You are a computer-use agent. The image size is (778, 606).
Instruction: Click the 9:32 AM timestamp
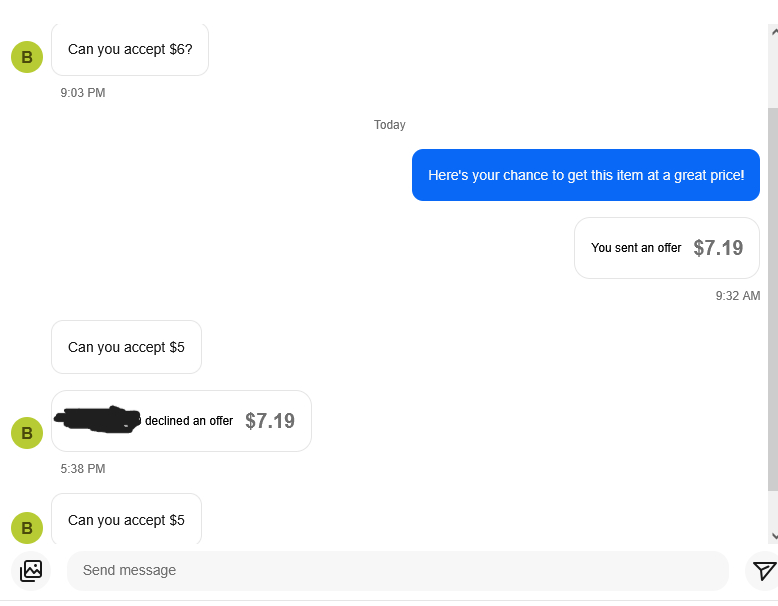(738, 296)
